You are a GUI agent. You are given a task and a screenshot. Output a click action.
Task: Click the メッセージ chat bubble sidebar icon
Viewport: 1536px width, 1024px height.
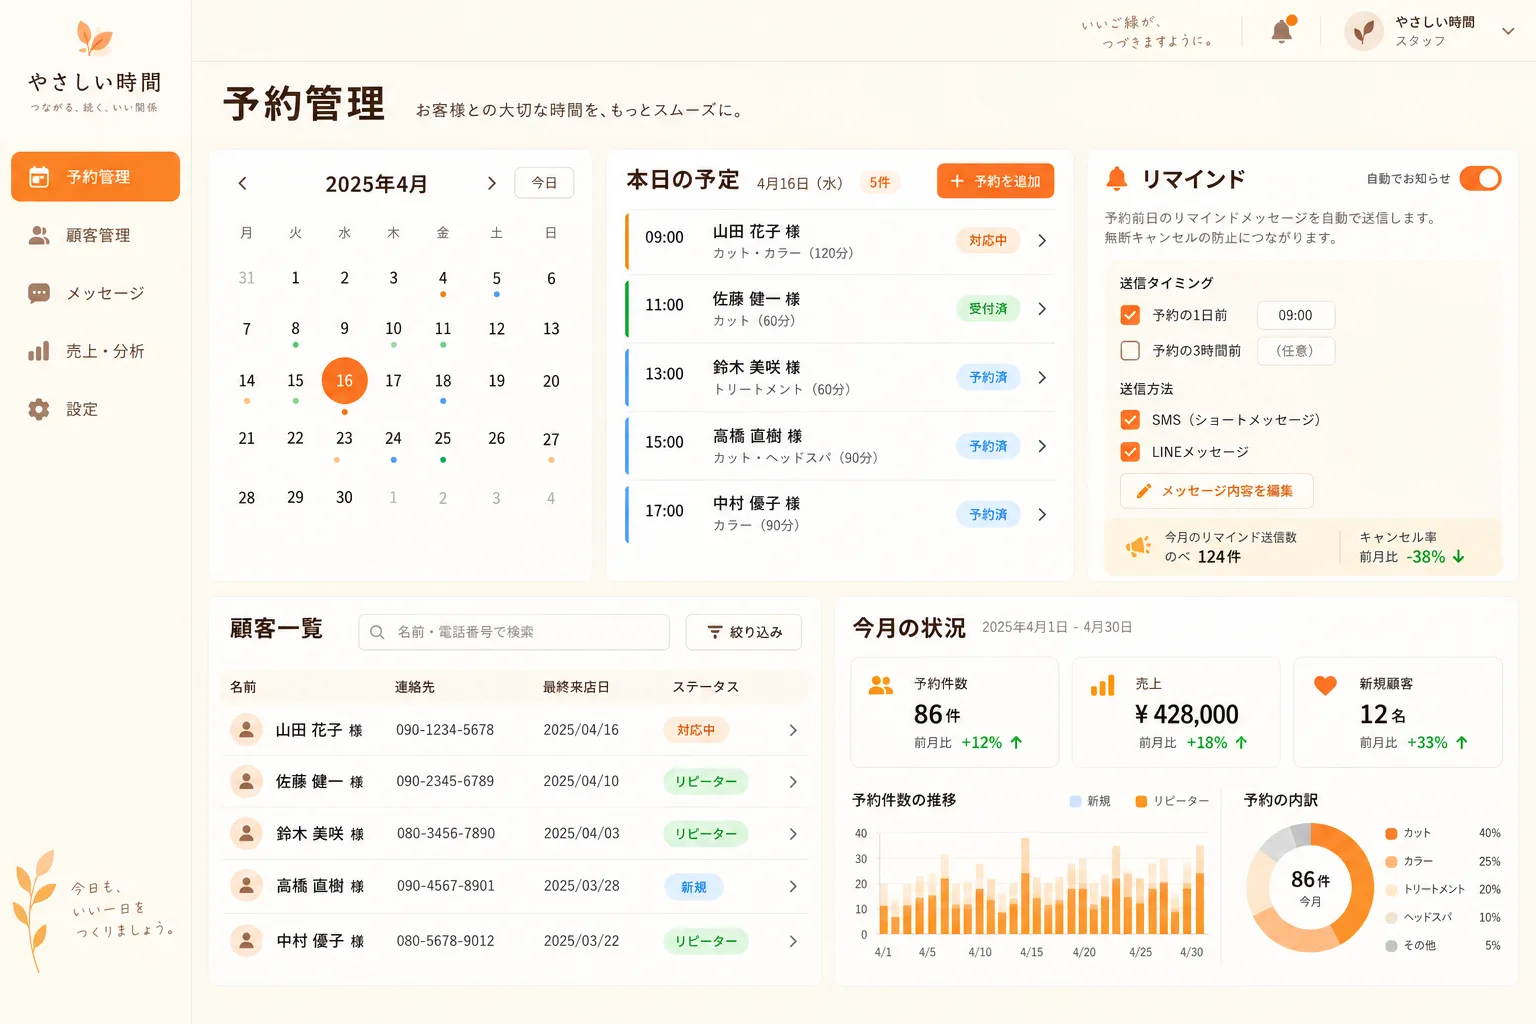[39, 293]
